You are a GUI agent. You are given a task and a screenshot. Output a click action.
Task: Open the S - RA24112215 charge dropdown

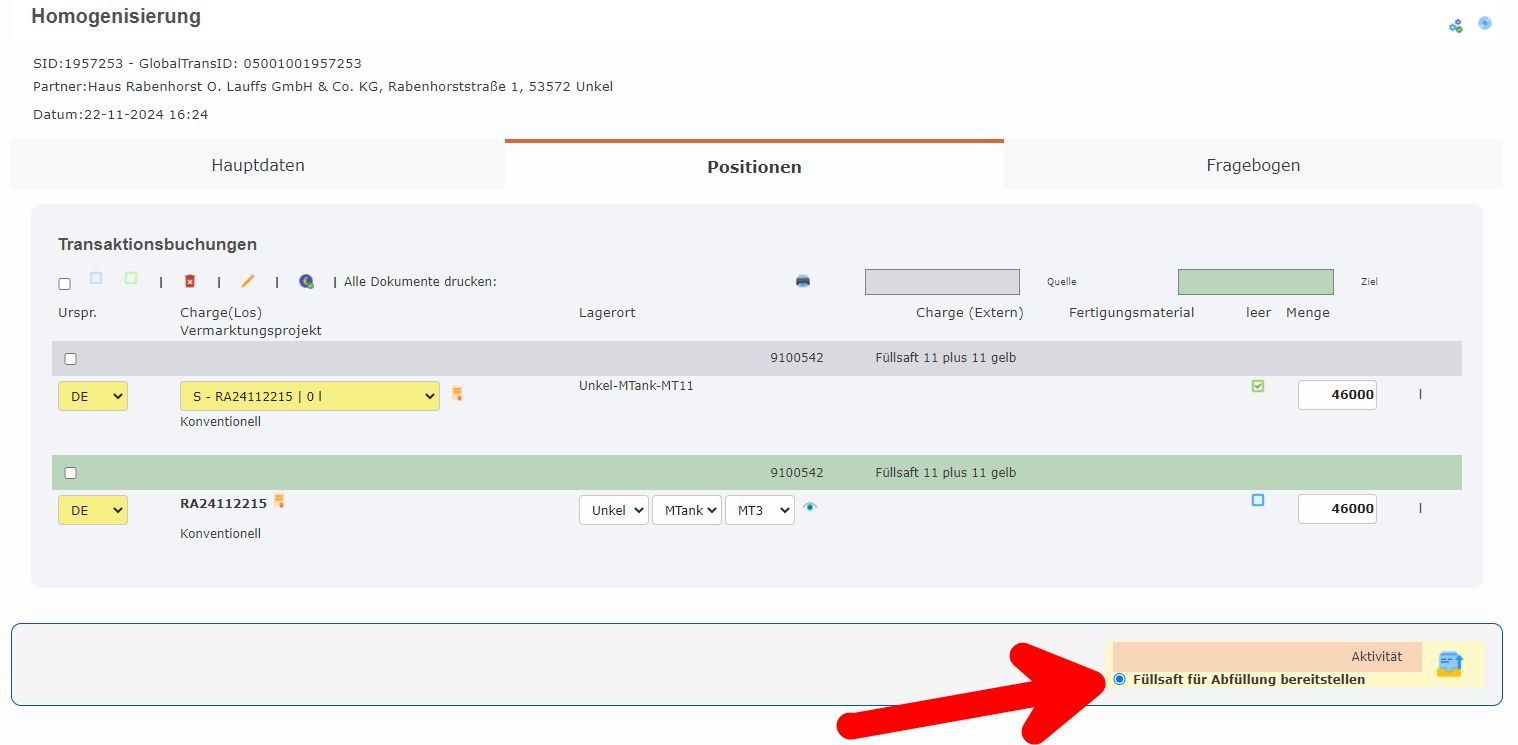(309, 395)
